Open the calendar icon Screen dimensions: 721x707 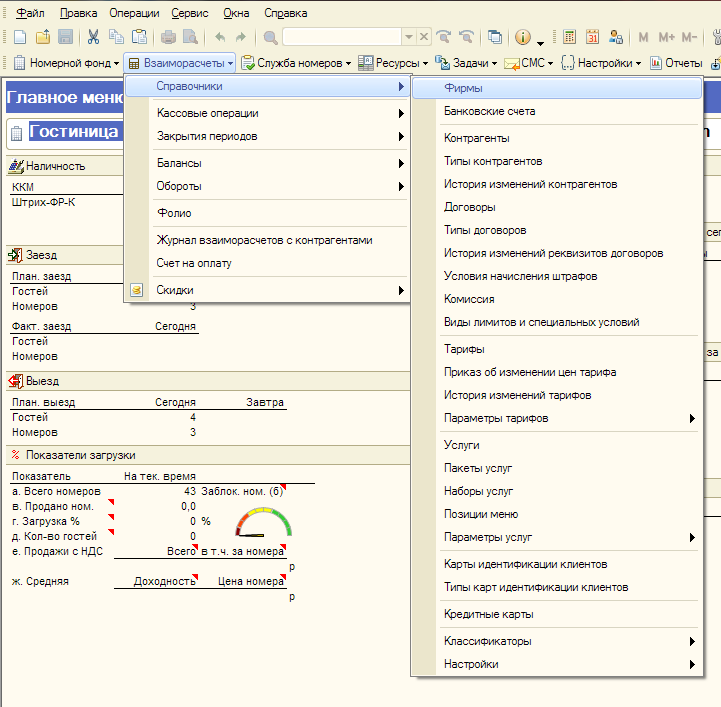592,37
